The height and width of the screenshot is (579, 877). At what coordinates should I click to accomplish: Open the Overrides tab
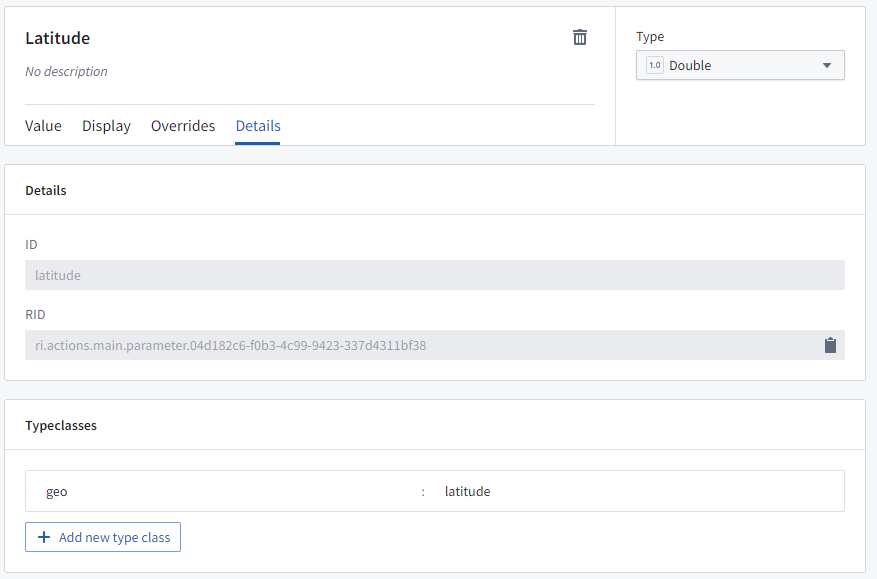pos(183,126)
